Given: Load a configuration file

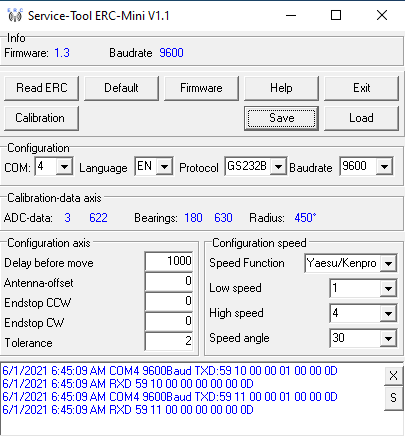Looking at the screenshot, I should tap(361, 118).
